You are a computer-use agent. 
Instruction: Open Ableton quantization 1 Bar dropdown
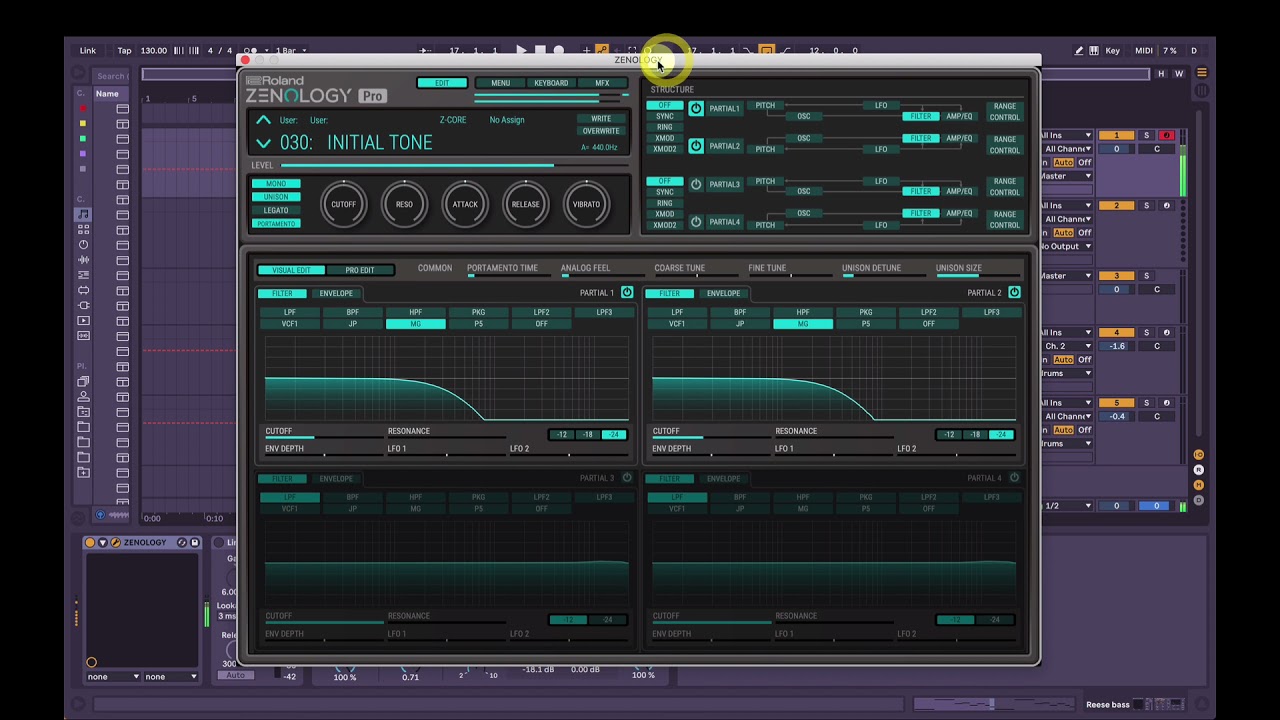point(292,50)
